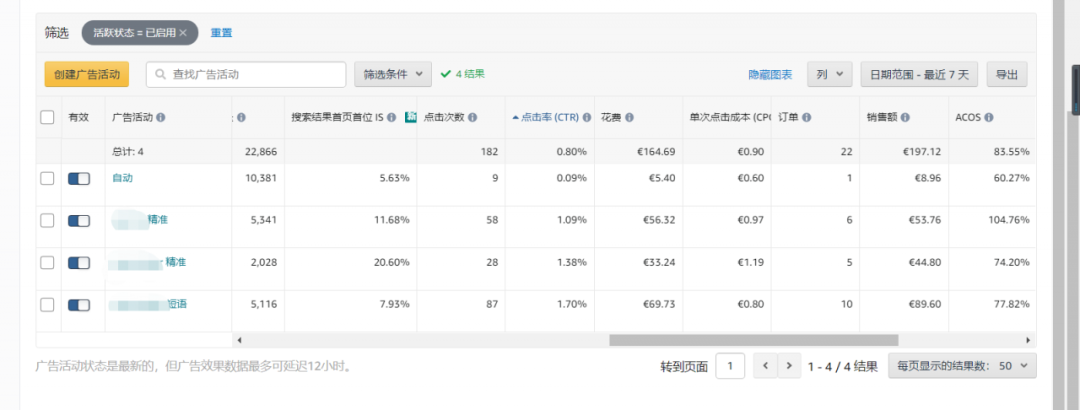Open the 短语 campaign link

[x=176, y=304]
